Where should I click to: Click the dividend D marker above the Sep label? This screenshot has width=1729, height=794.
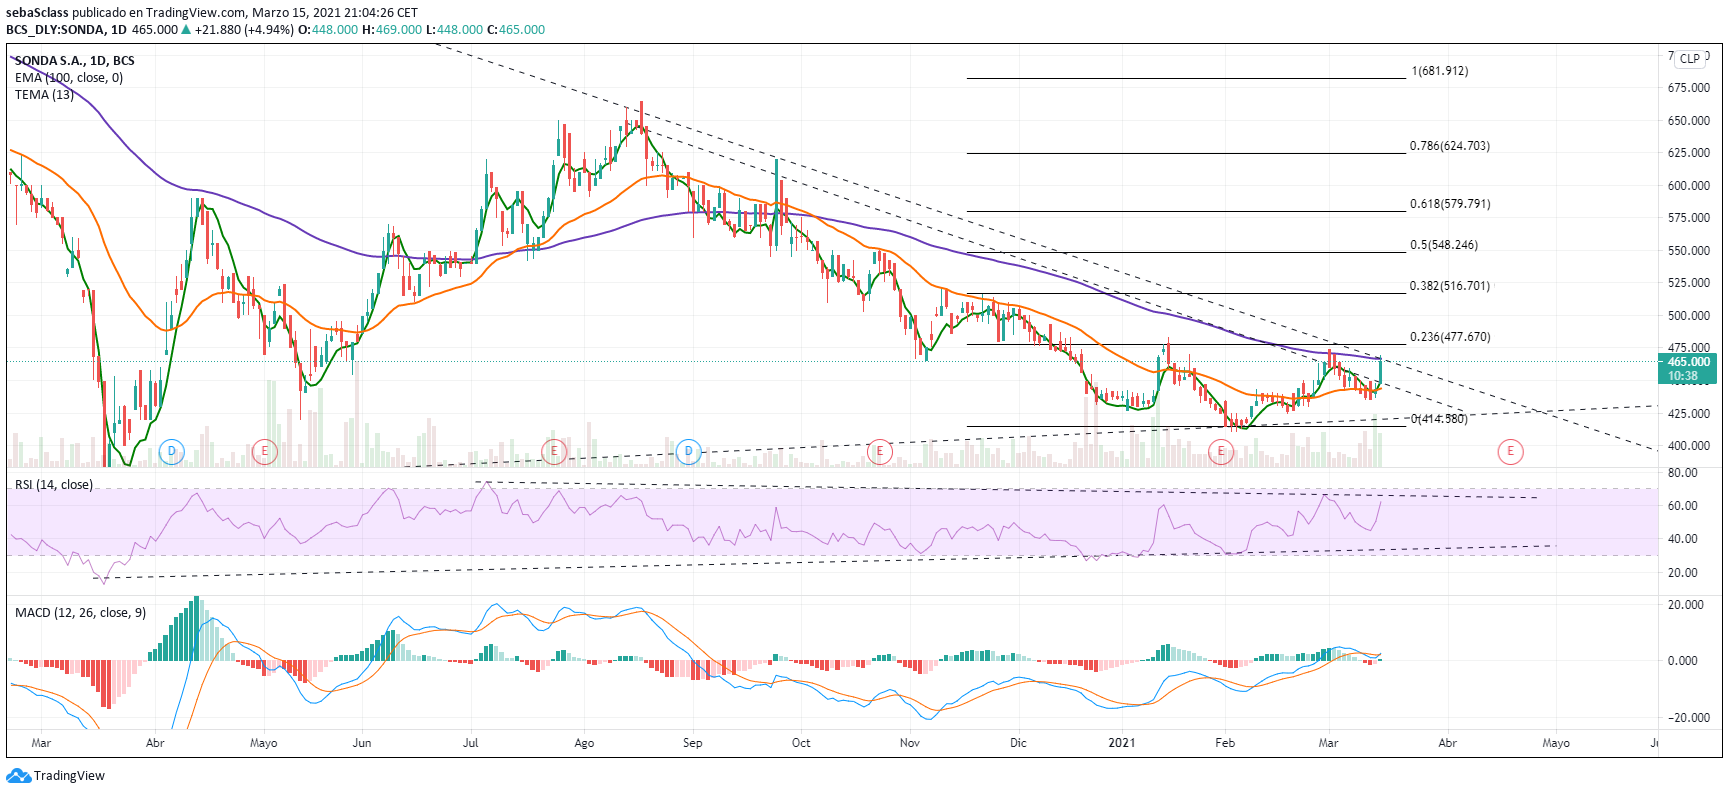pos(688,452)
